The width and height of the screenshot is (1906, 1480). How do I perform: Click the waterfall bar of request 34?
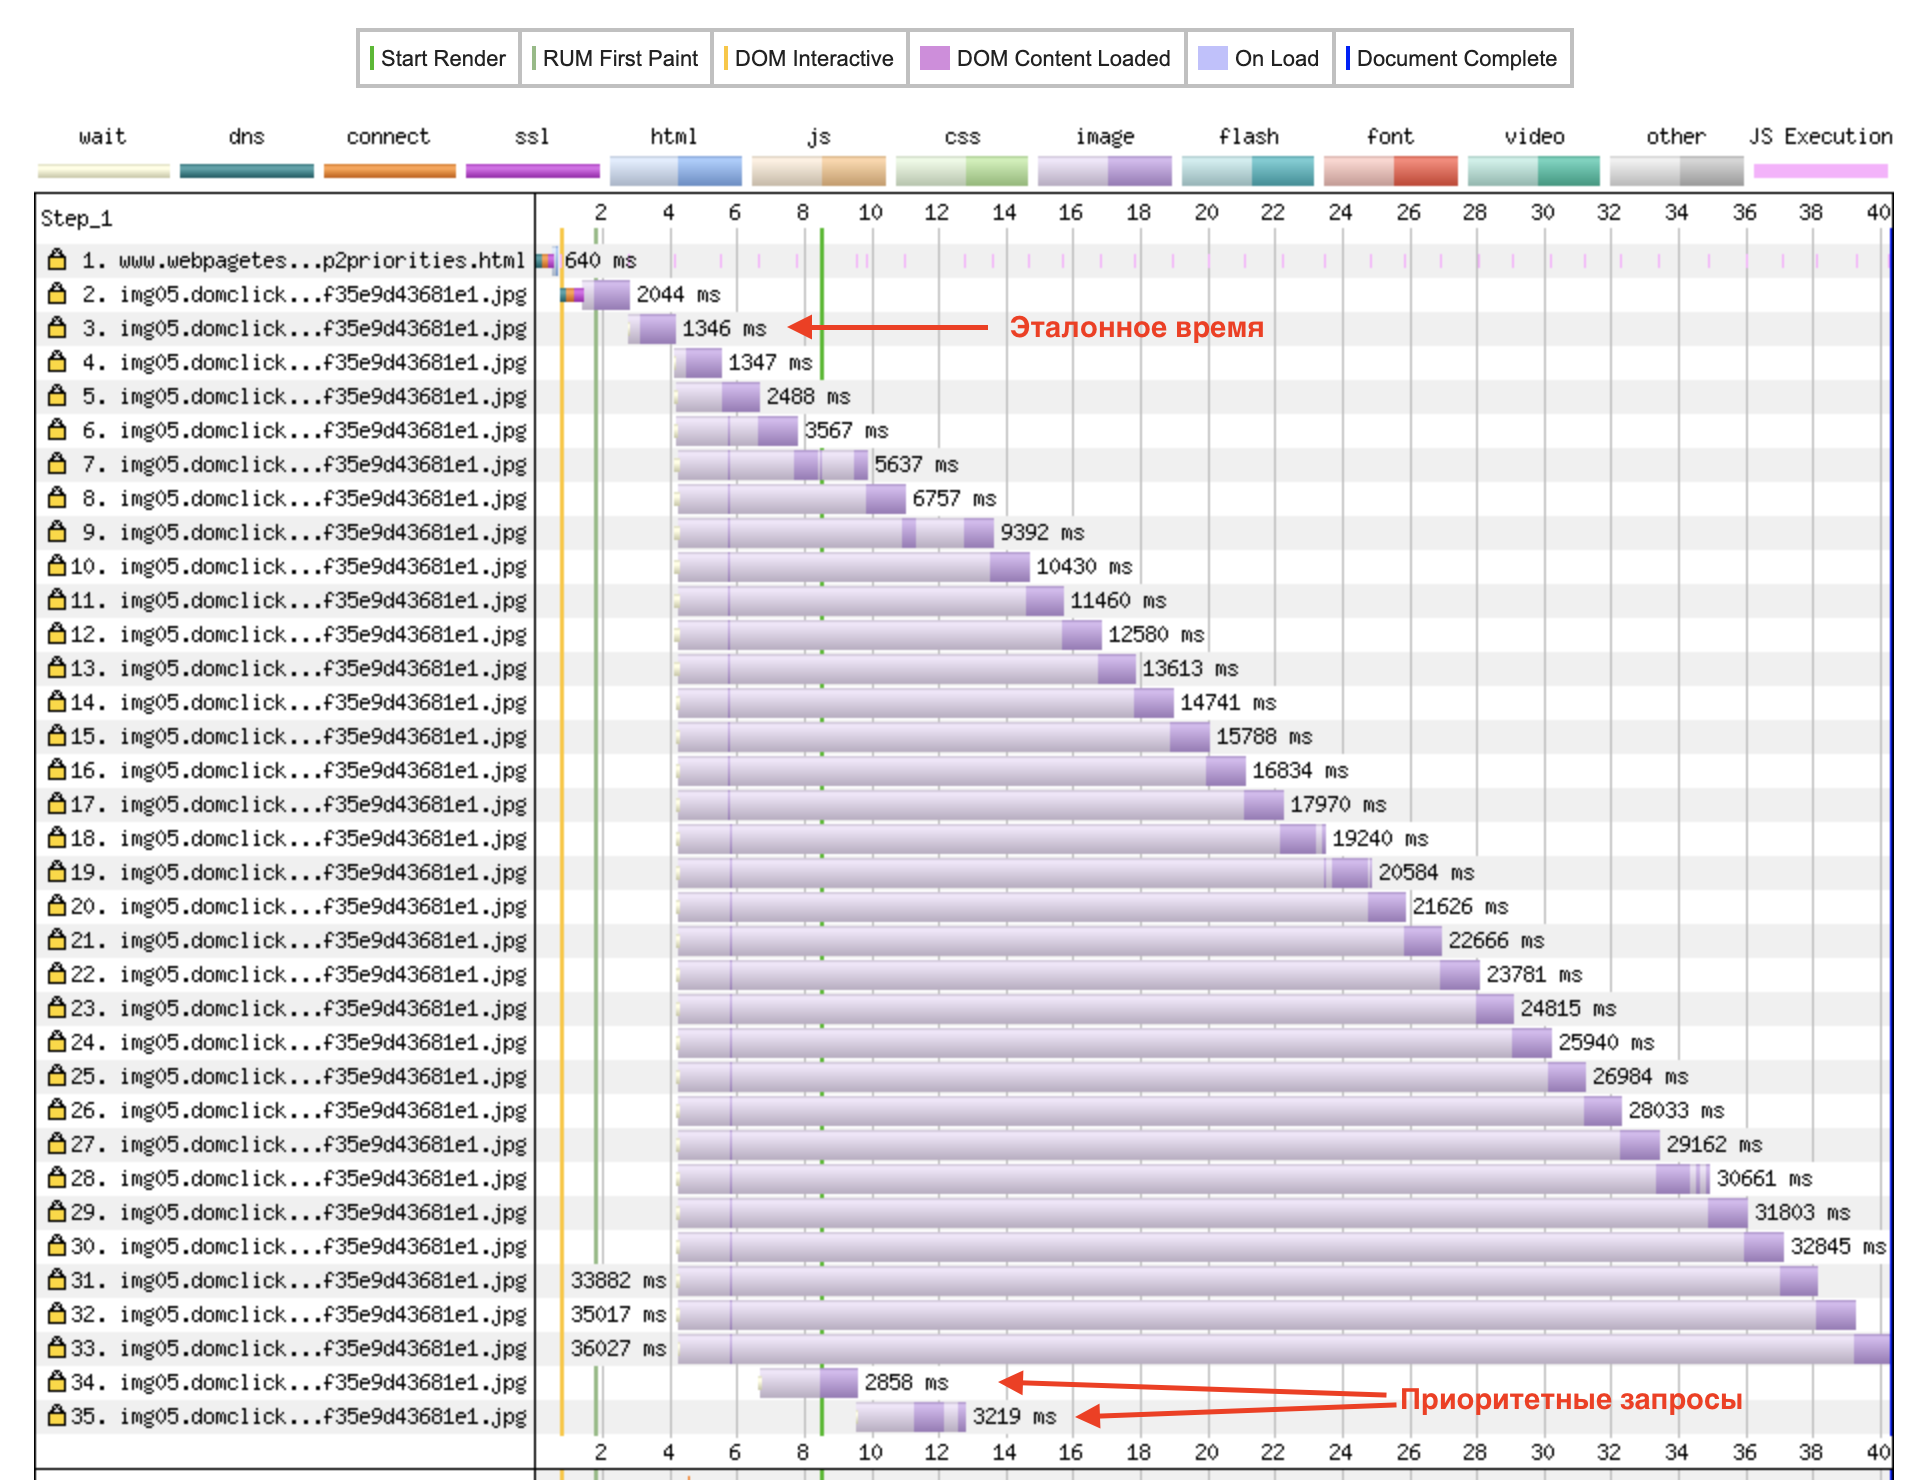[808, 1382]
